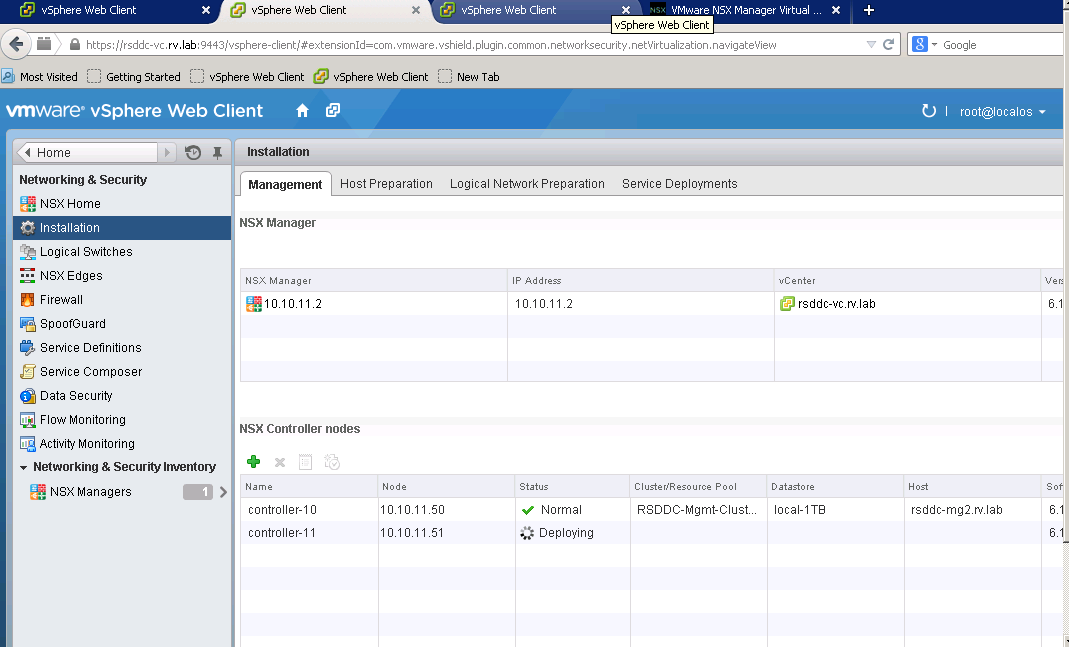Open NSX Edges section
Viewport: 1069px width, 647px height.
[70, 276]
